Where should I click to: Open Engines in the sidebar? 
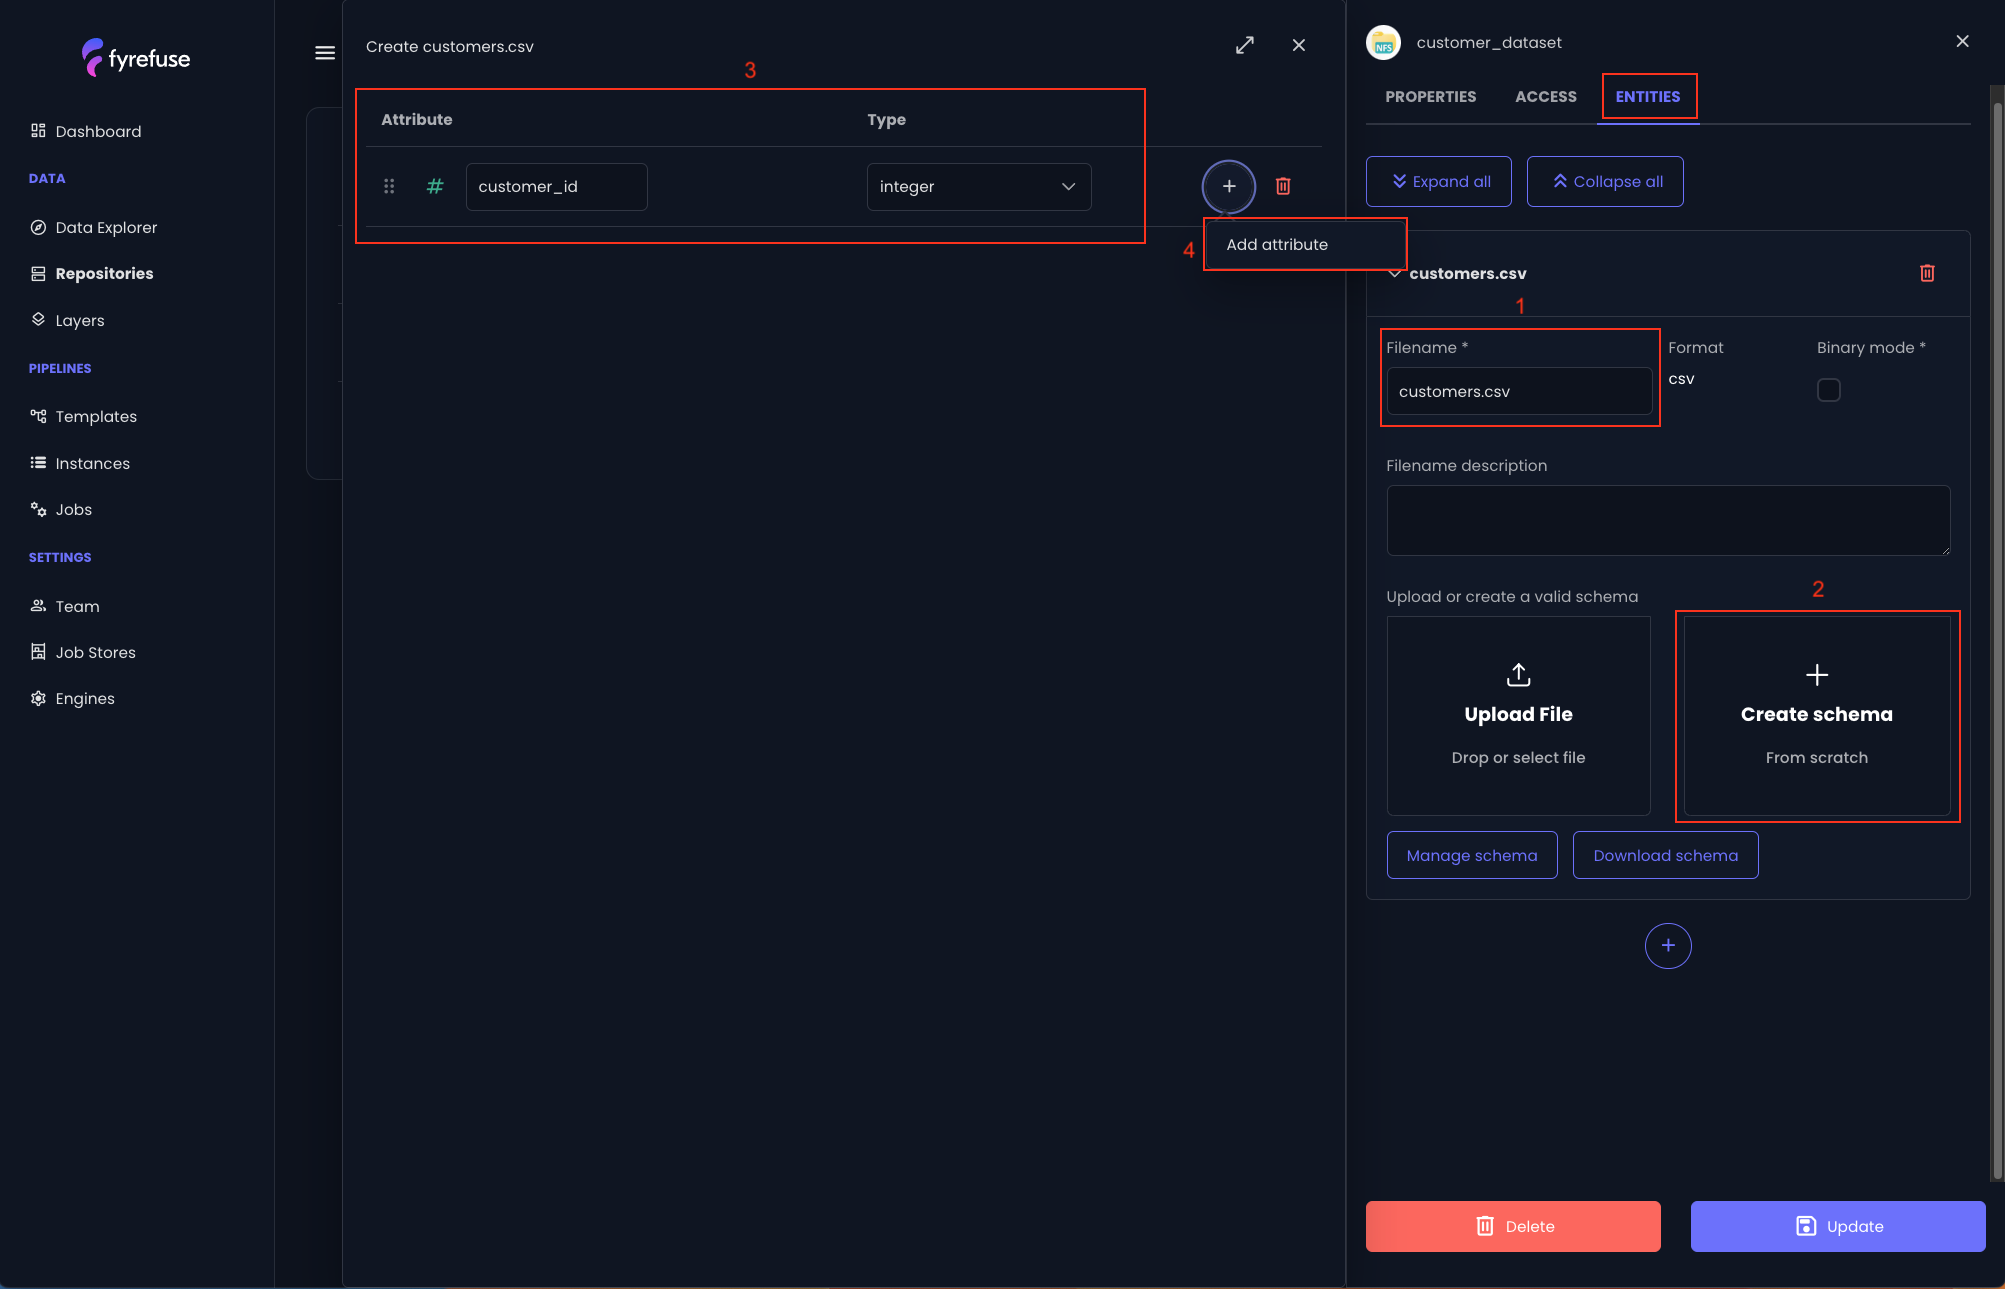tap(85, 698)
